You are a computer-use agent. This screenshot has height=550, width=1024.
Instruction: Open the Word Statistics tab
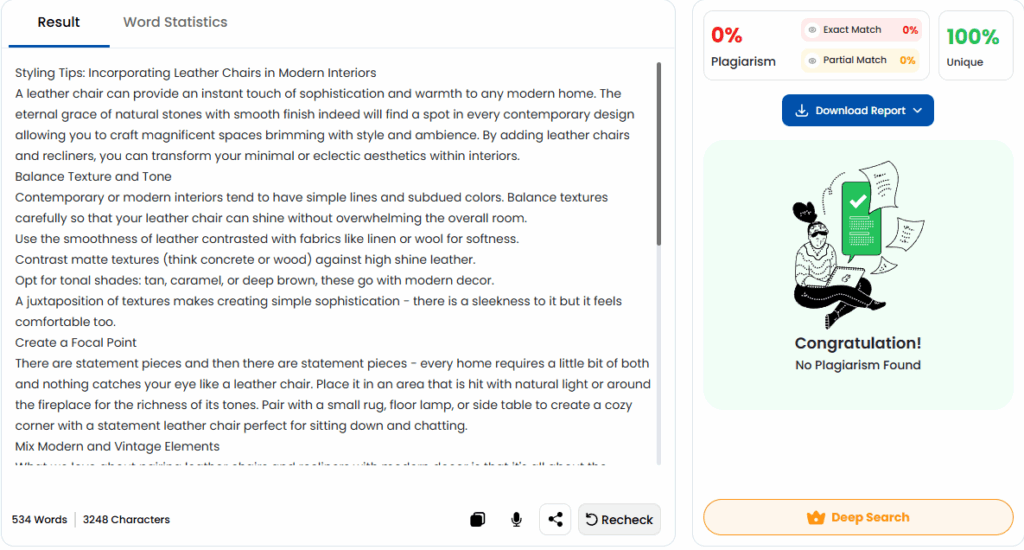(x=175, y=22)
